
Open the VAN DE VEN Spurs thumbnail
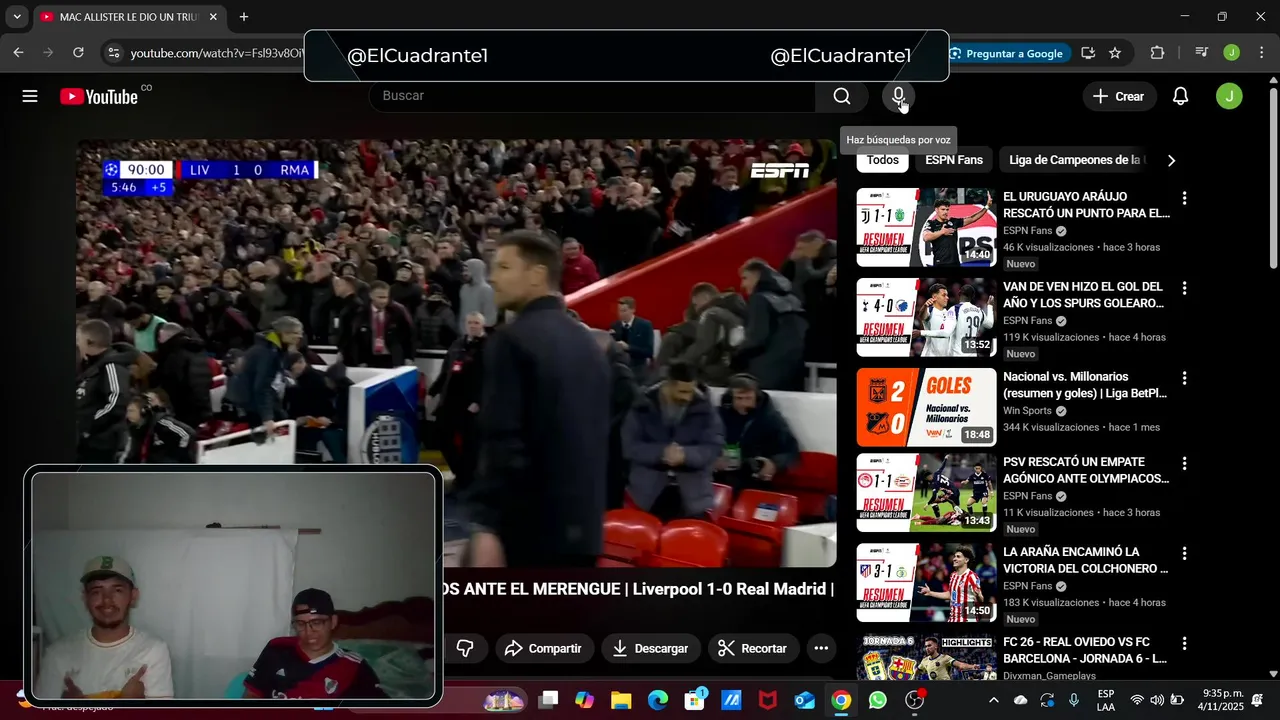click(926, 317)
